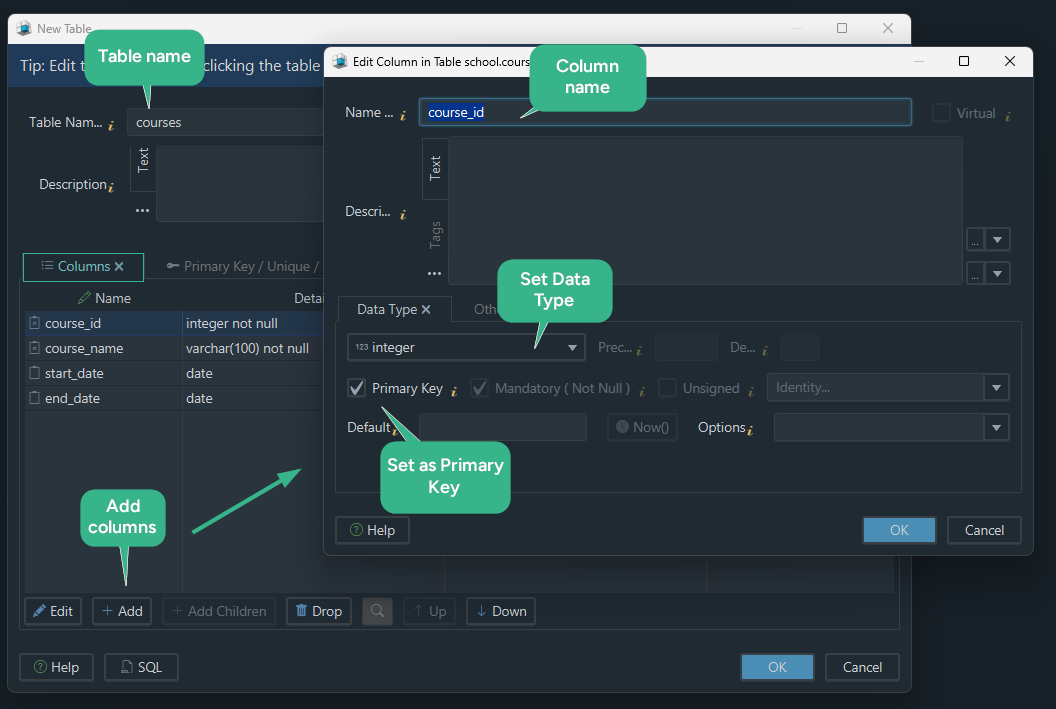The height and width of the screenshot is (709, 1056).
Task: Toggle the Primary Key checkbox
Action: click(x=356, y=388)
